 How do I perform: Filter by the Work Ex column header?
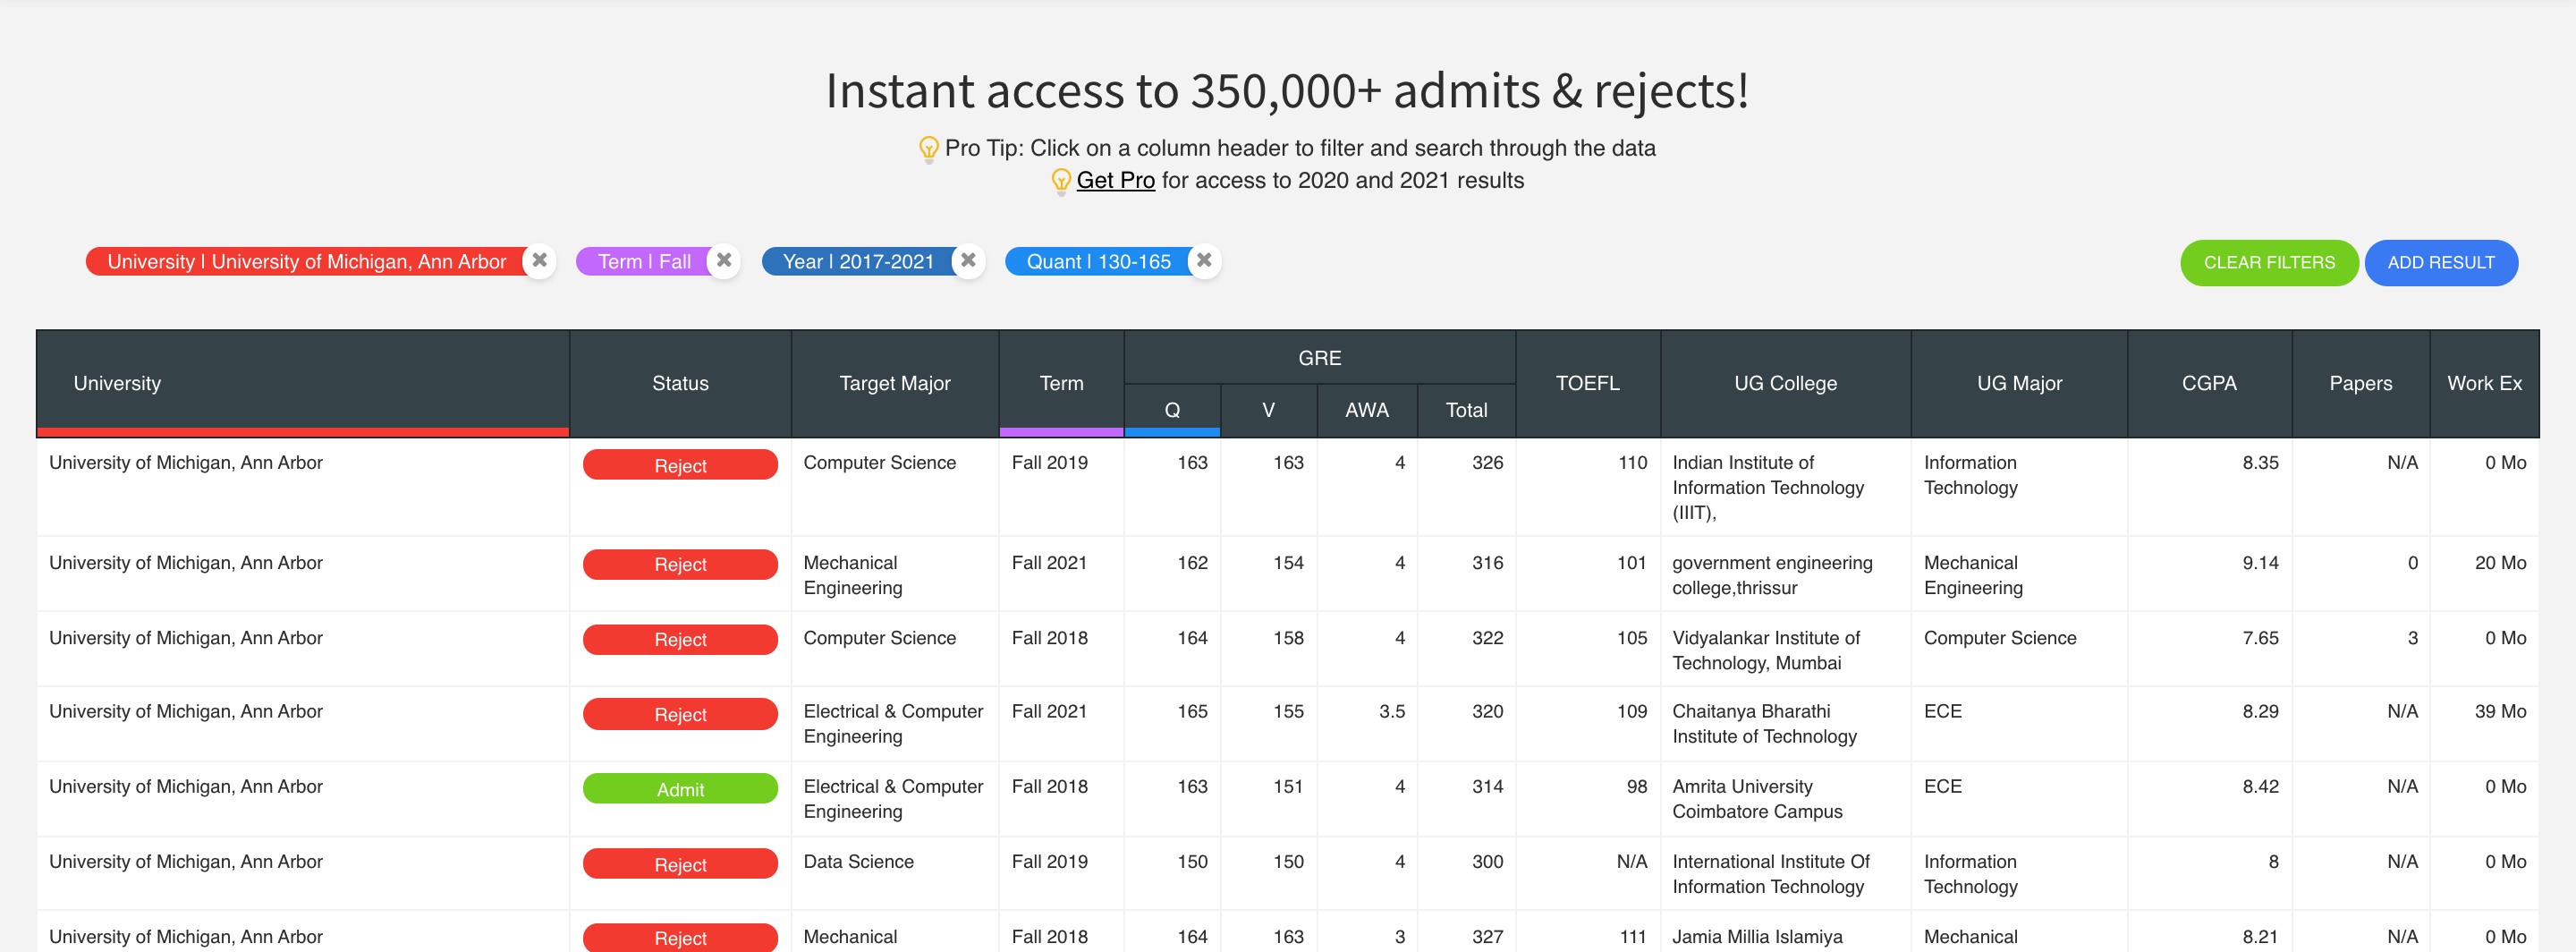2484,384
